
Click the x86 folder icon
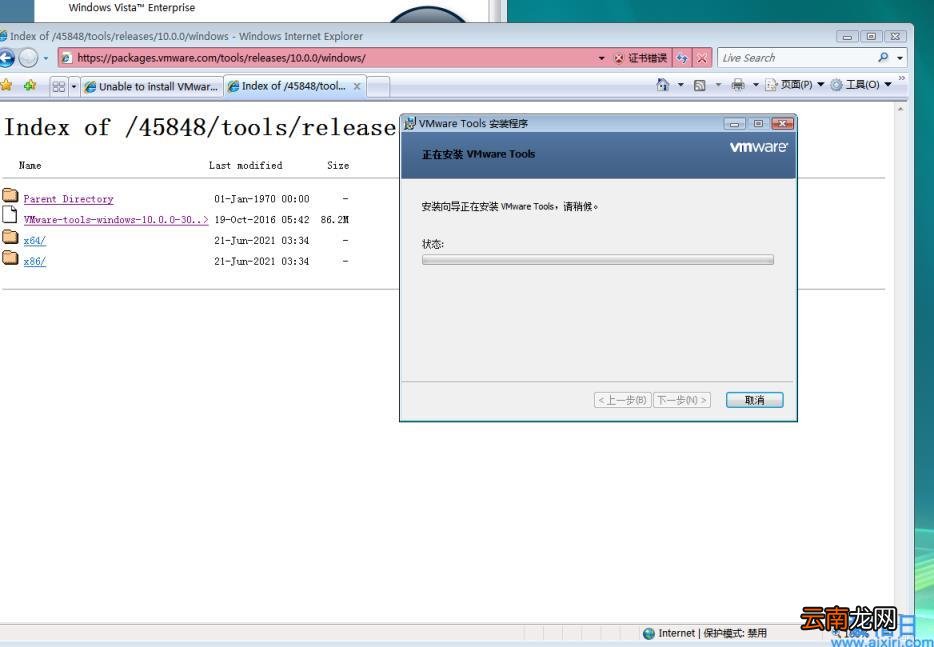[10, 257]
